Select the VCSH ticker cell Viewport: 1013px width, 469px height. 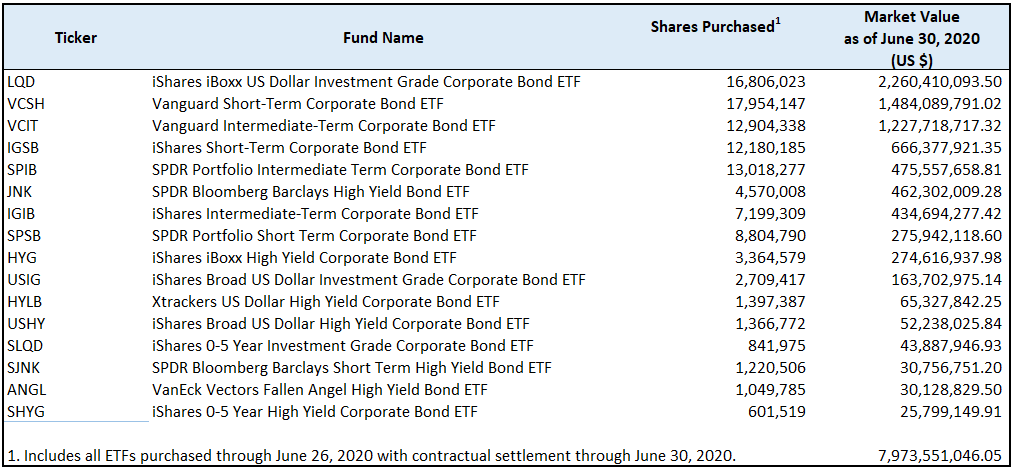coord(25,103)
